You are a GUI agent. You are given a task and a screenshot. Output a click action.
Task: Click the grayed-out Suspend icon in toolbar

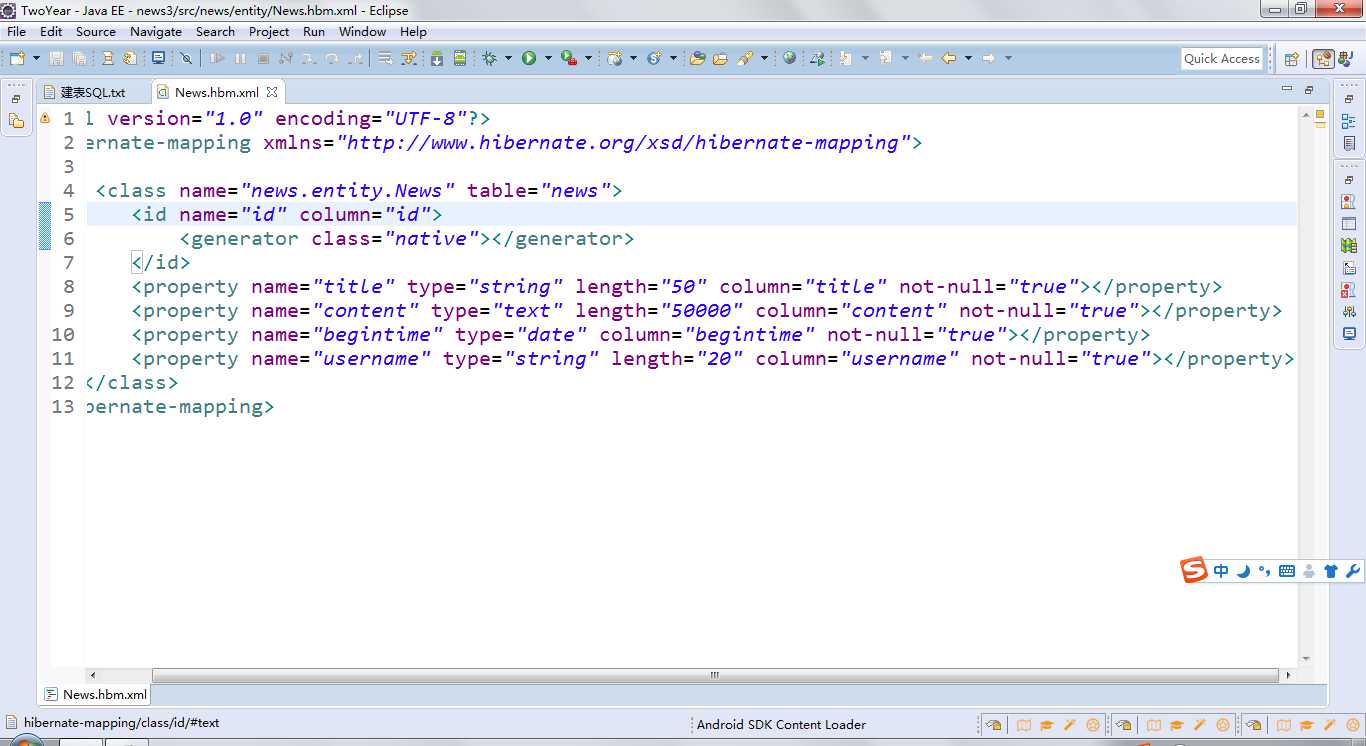point(240,58)
